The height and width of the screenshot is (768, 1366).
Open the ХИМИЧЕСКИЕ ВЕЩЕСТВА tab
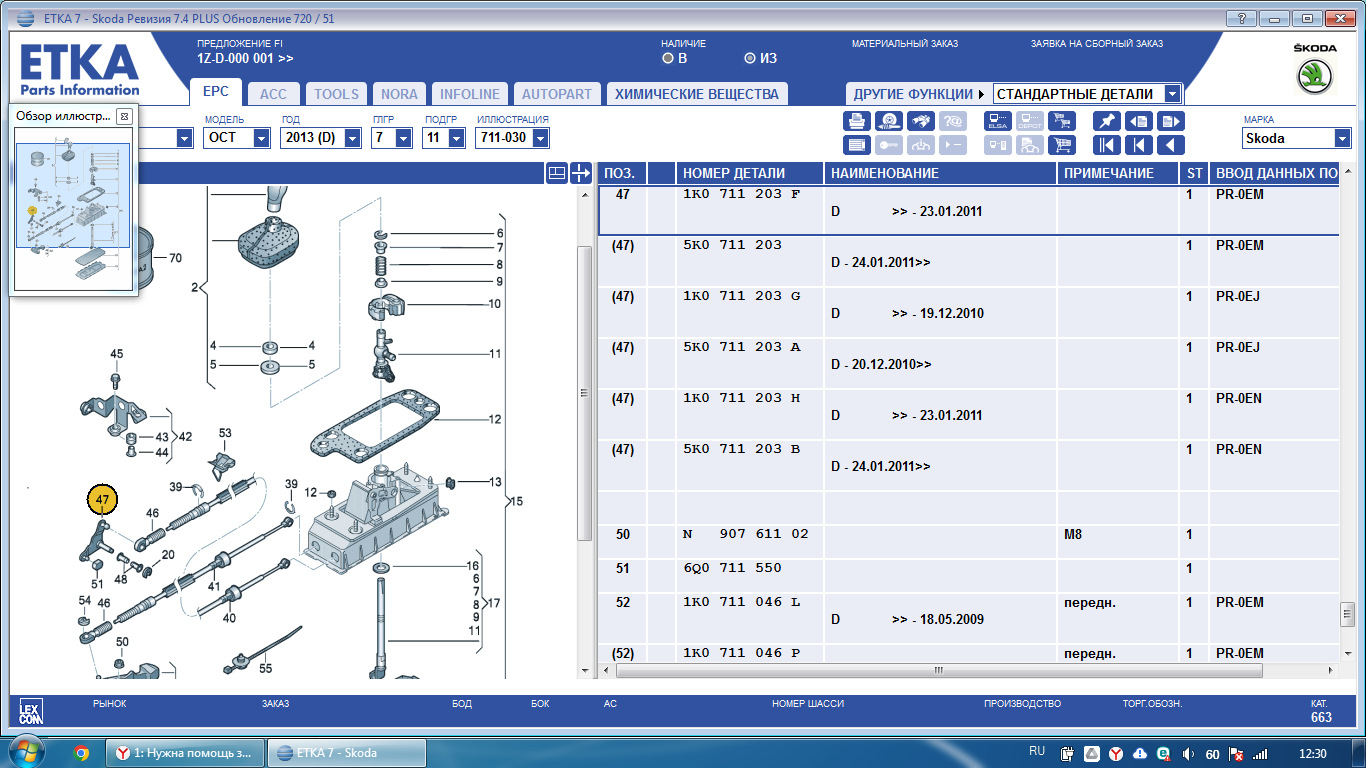click(697, 94)
